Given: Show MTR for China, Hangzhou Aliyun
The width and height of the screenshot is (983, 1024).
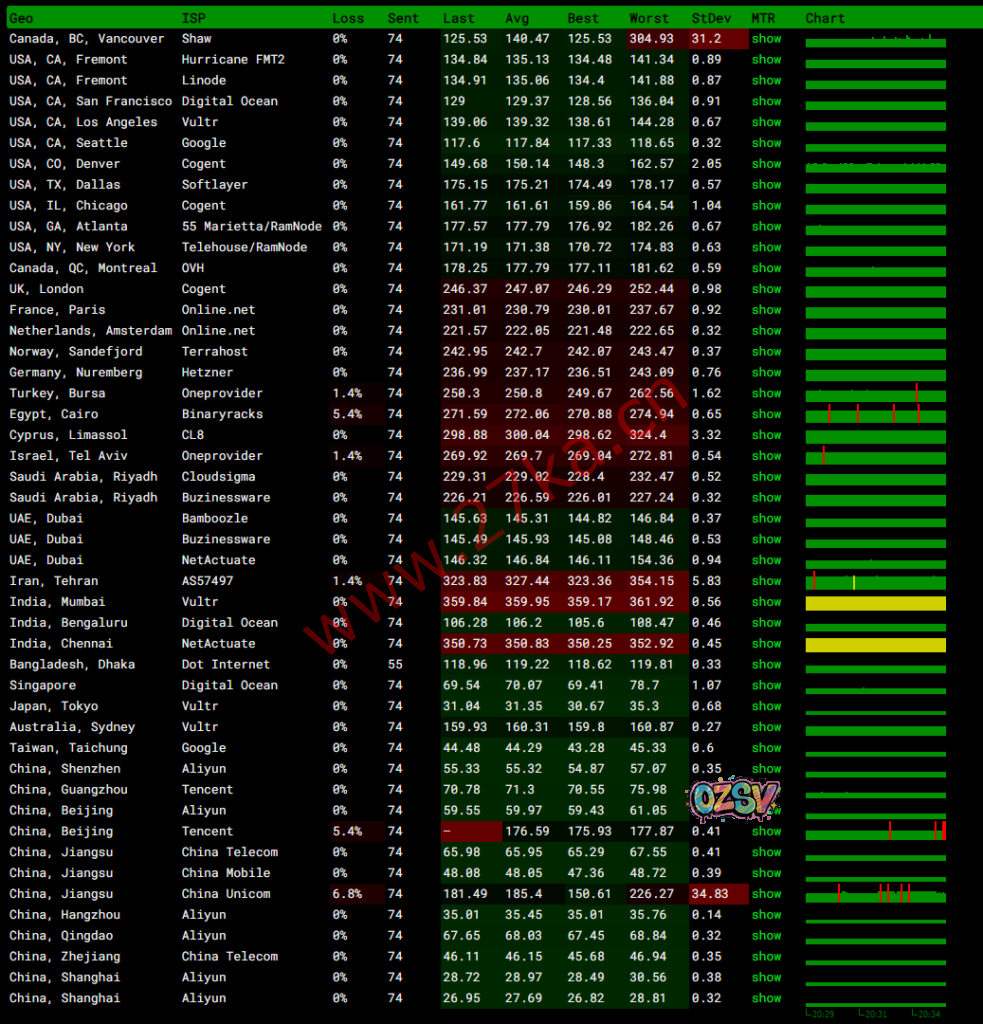Looking at the screenshot, I should pos(766,915).
